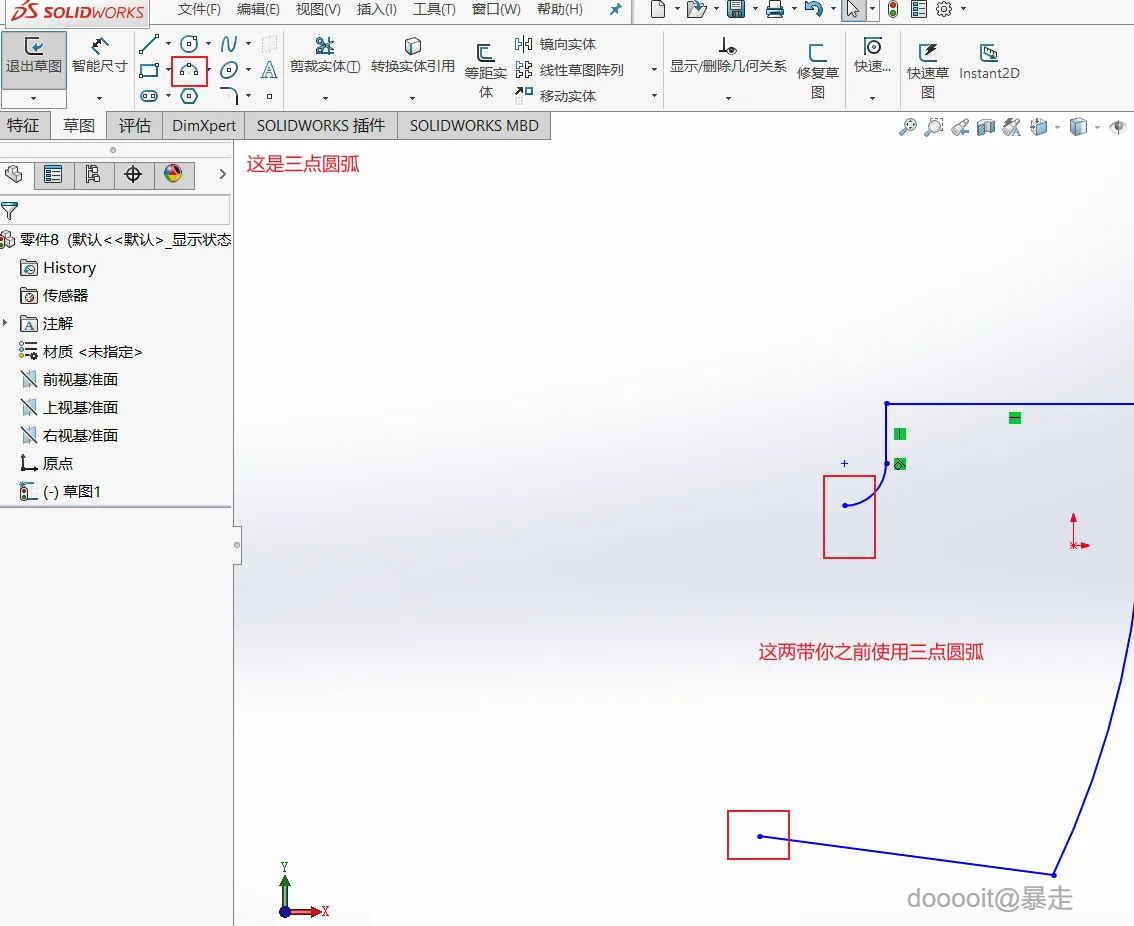Switch to the 特征 tab
Screen dimensions: 1134x926
pos(24,125)
